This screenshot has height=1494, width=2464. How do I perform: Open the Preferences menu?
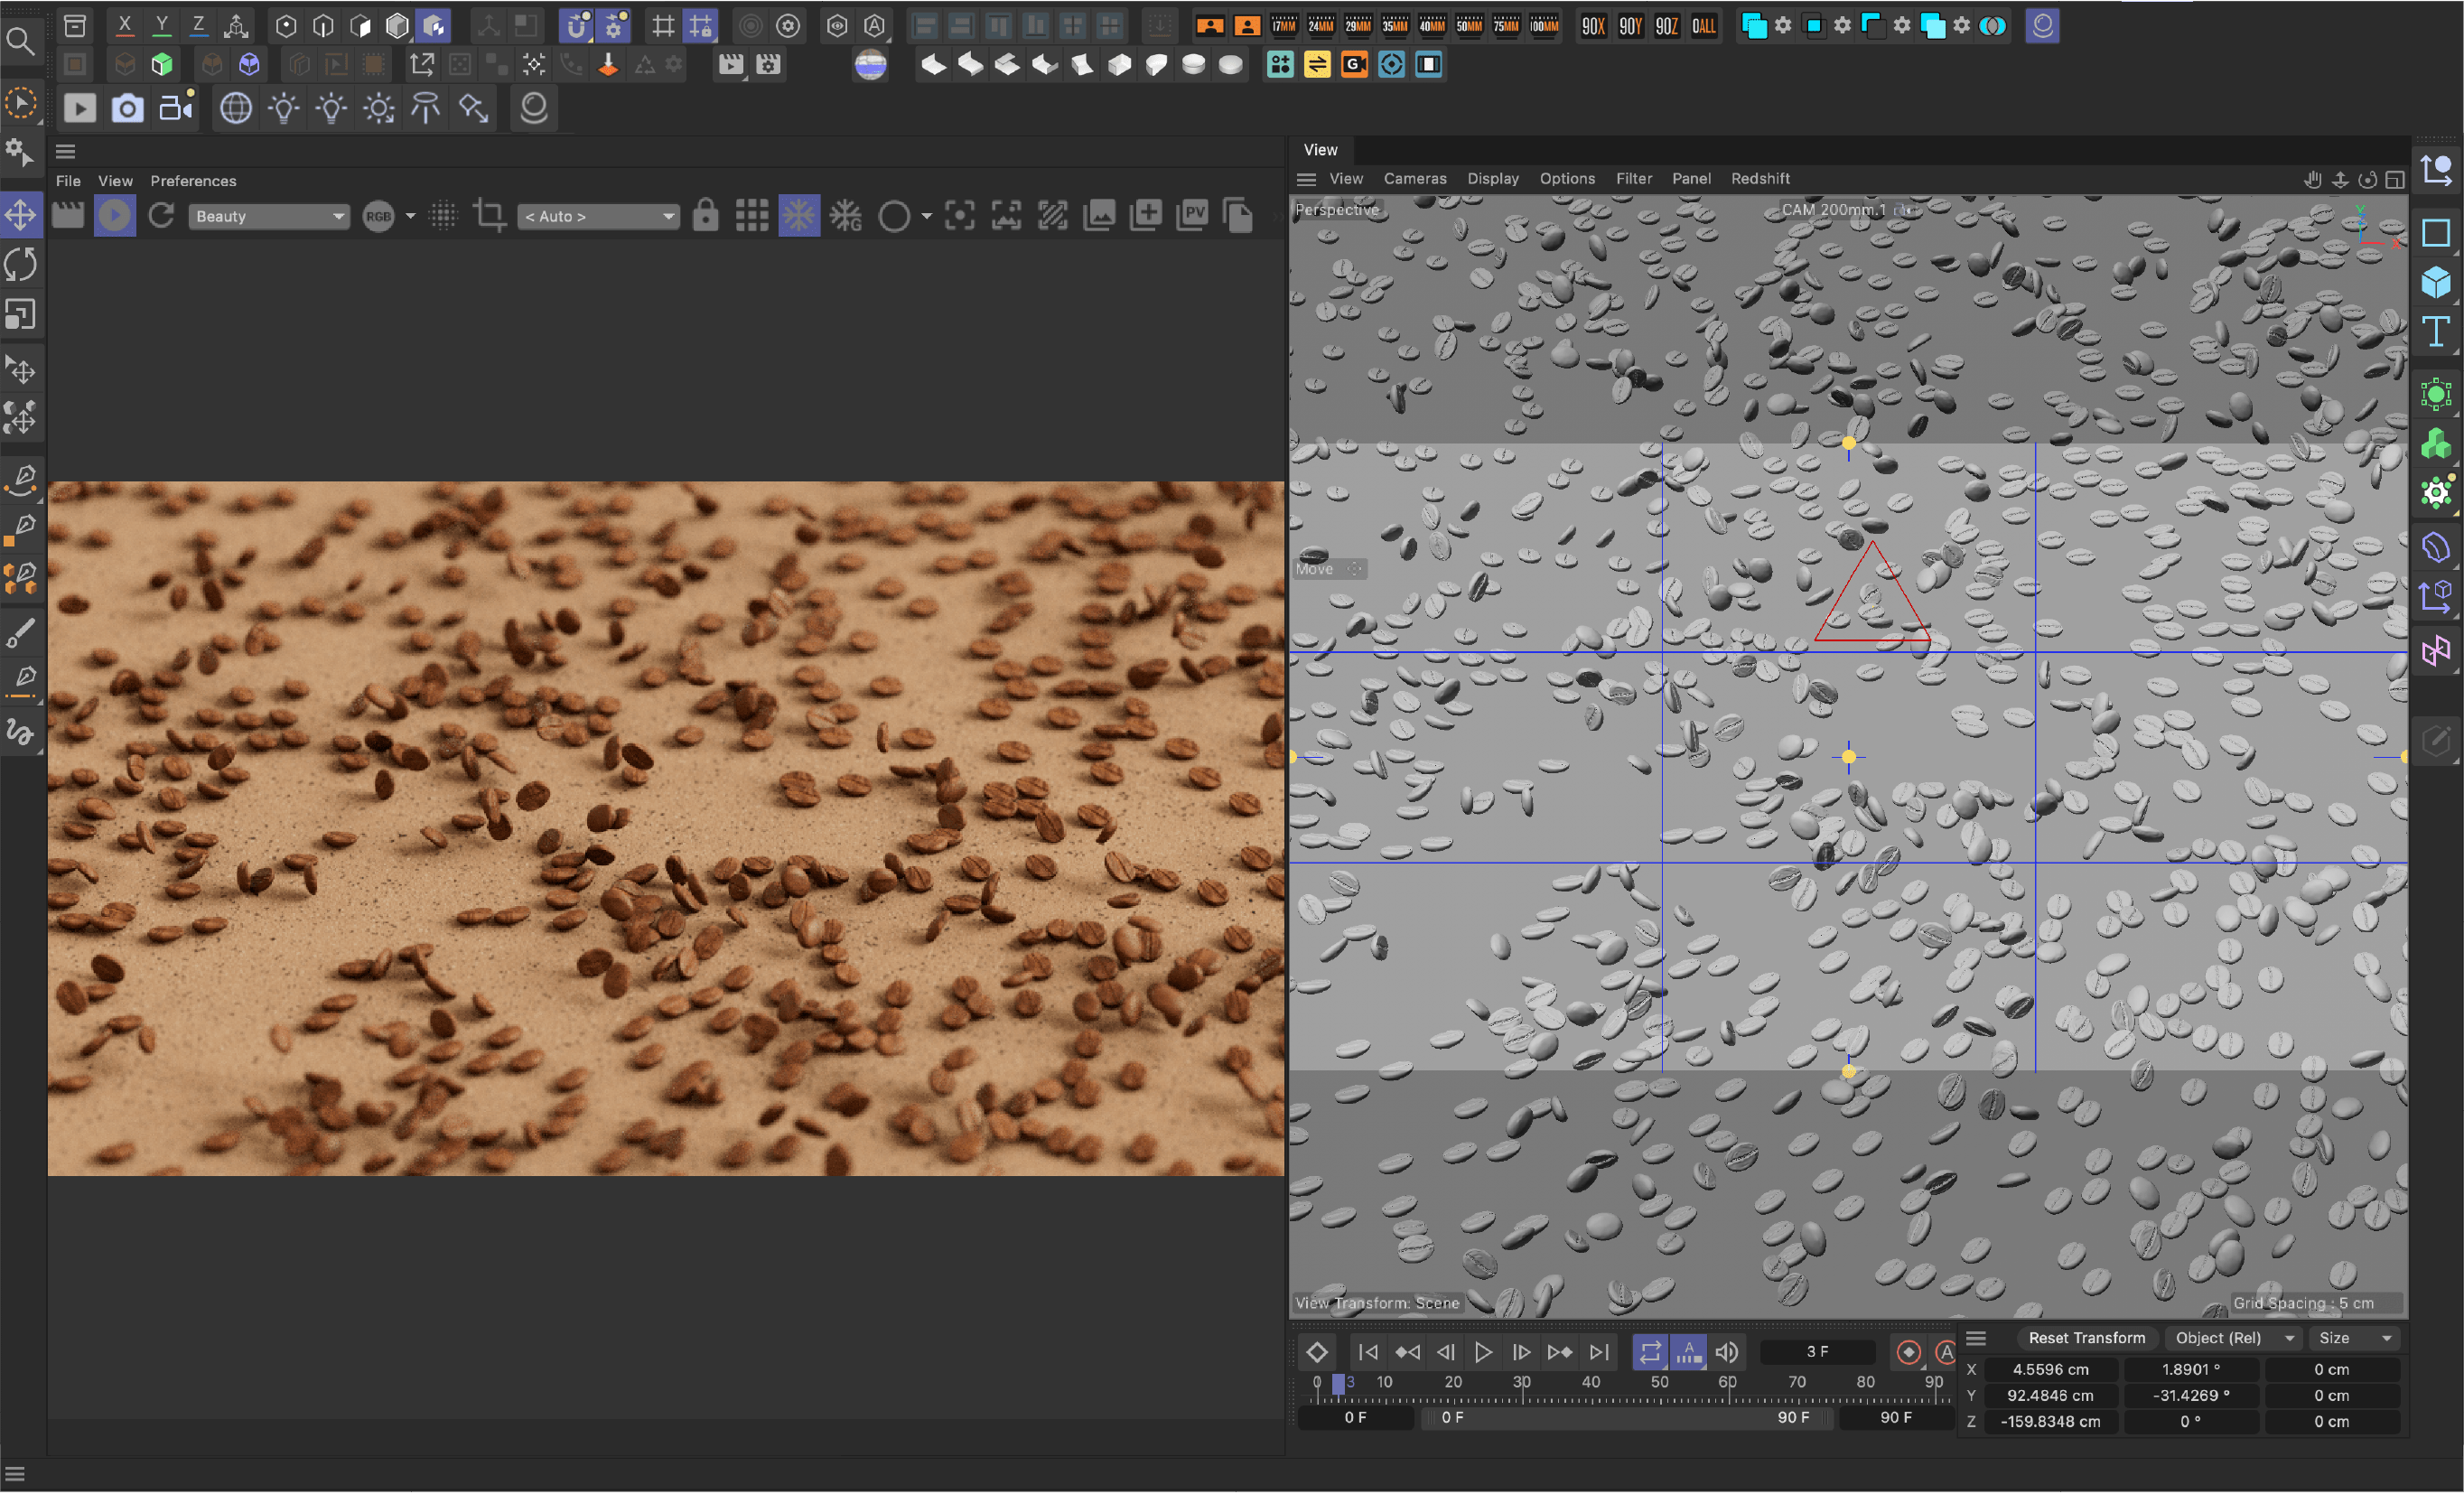(193, 181)
